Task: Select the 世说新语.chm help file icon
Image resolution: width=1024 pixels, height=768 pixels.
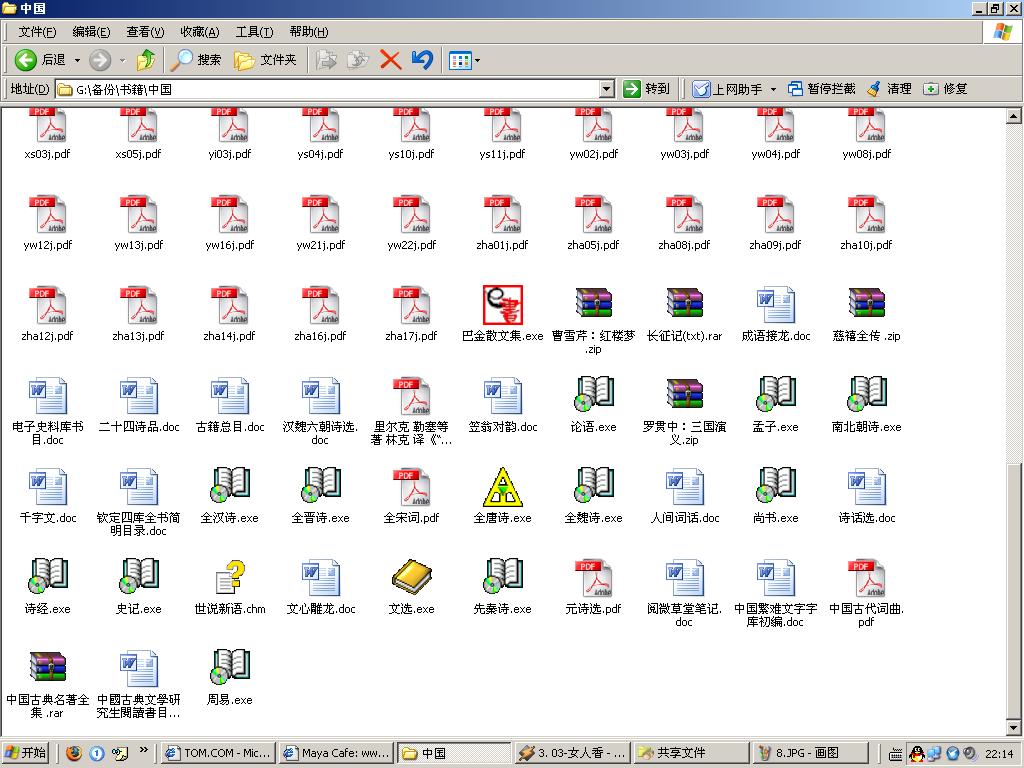Action: pyautogui.click(x=230, y=578)
